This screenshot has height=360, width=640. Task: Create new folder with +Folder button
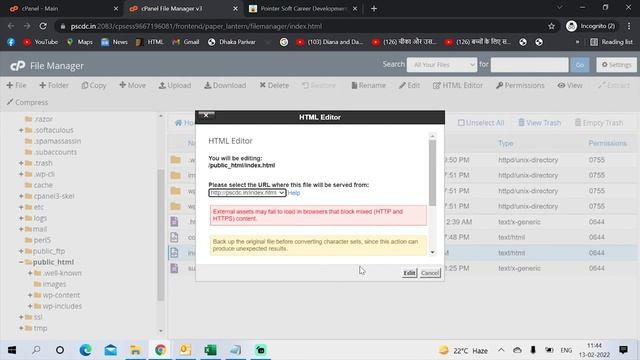(54, 85)
